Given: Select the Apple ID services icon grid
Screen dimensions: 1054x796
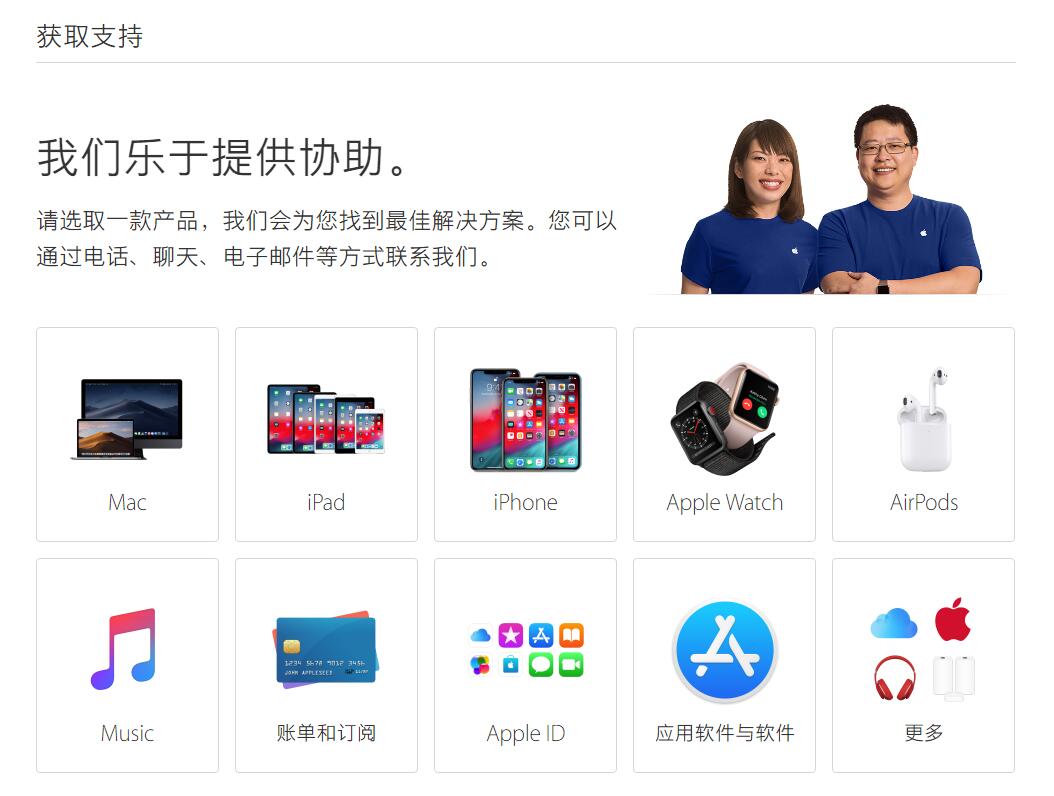Looking at the screenshot, I should 526,649.
